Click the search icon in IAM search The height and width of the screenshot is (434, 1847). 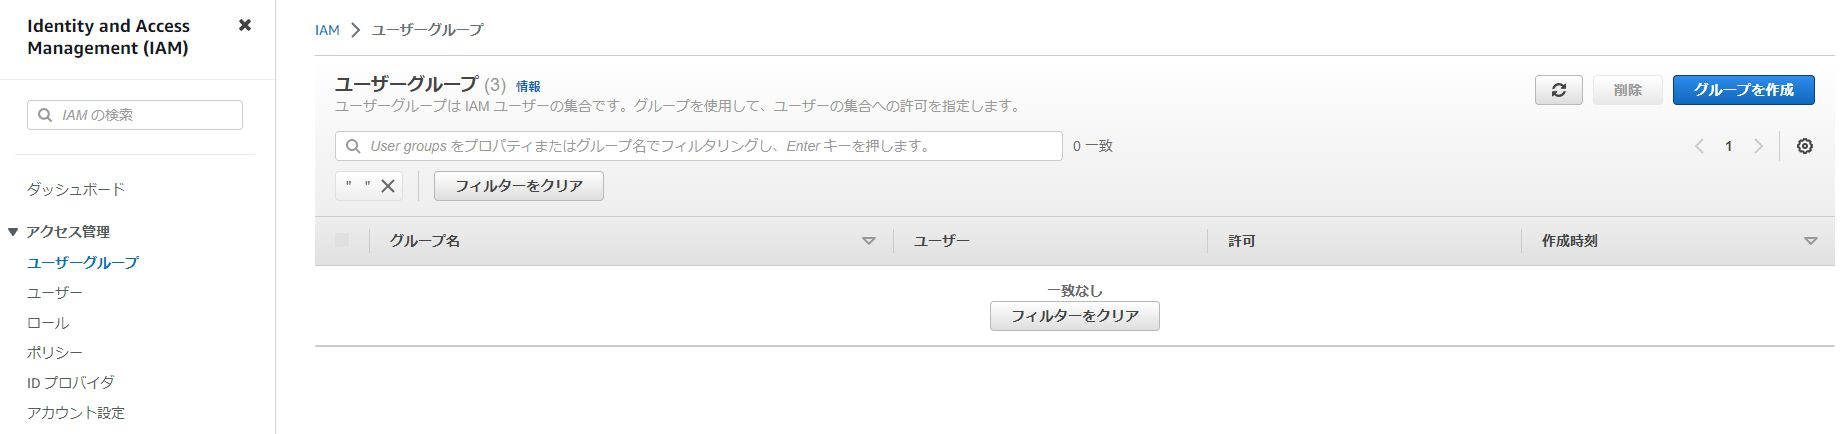click(45, 115)
